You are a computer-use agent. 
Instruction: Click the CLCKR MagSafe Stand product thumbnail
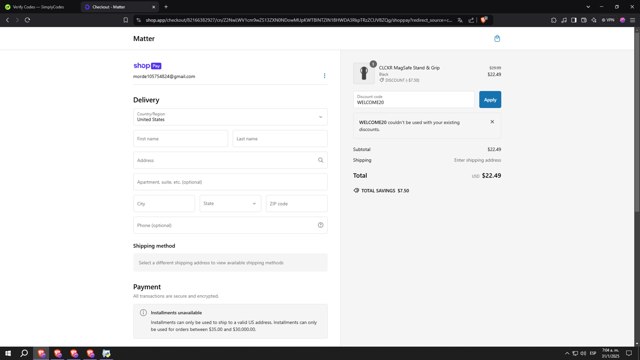click(364, 73)
